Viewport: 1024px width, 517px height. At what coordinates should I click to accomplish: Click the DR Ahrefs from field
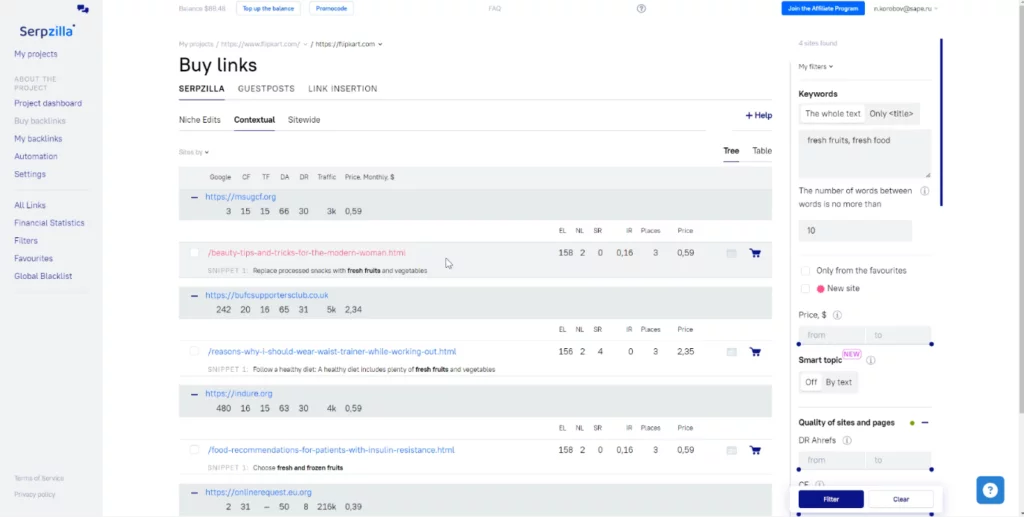click(x=832, y=460)
